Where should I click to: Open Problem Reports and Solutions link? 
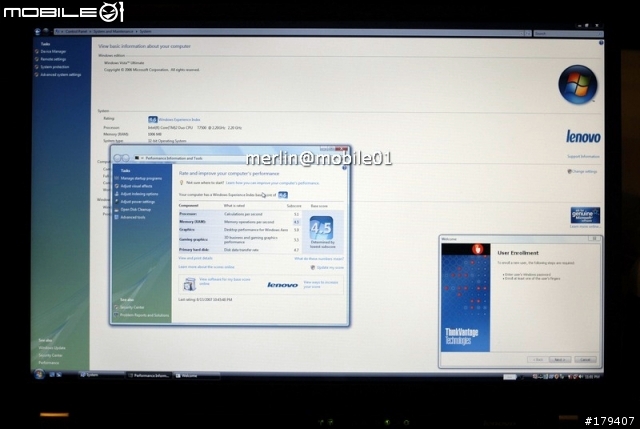coord(144,315)
